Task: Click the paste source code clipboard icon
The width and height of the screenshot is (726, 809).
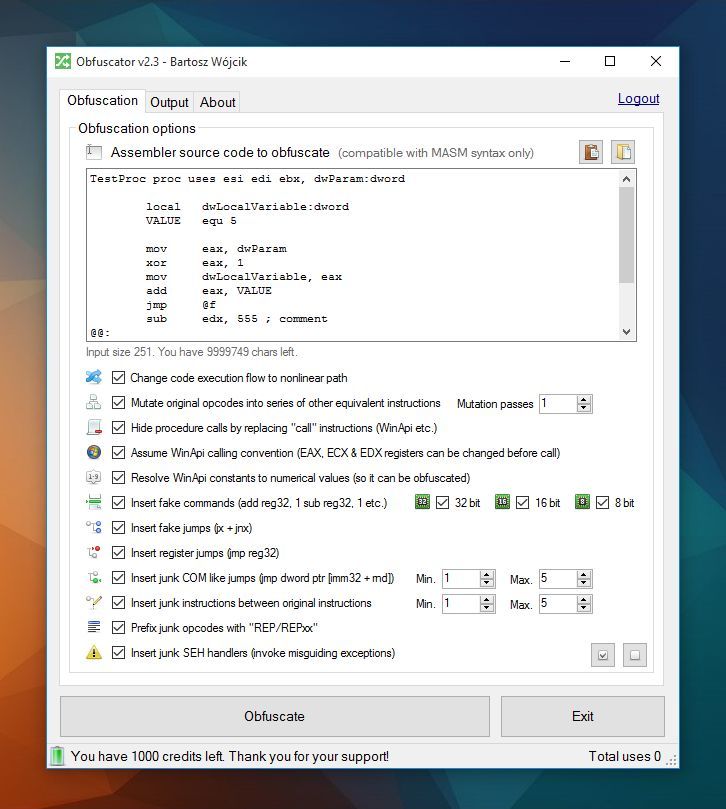Action: 592,152
